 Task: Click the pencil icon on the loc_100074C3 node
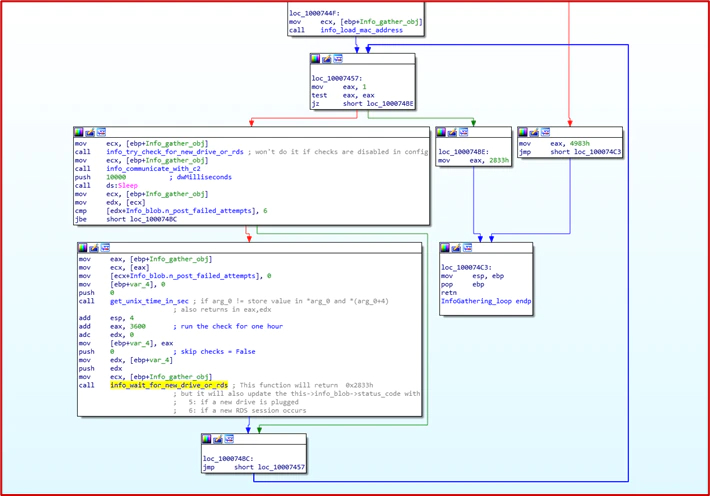(456, 247)
